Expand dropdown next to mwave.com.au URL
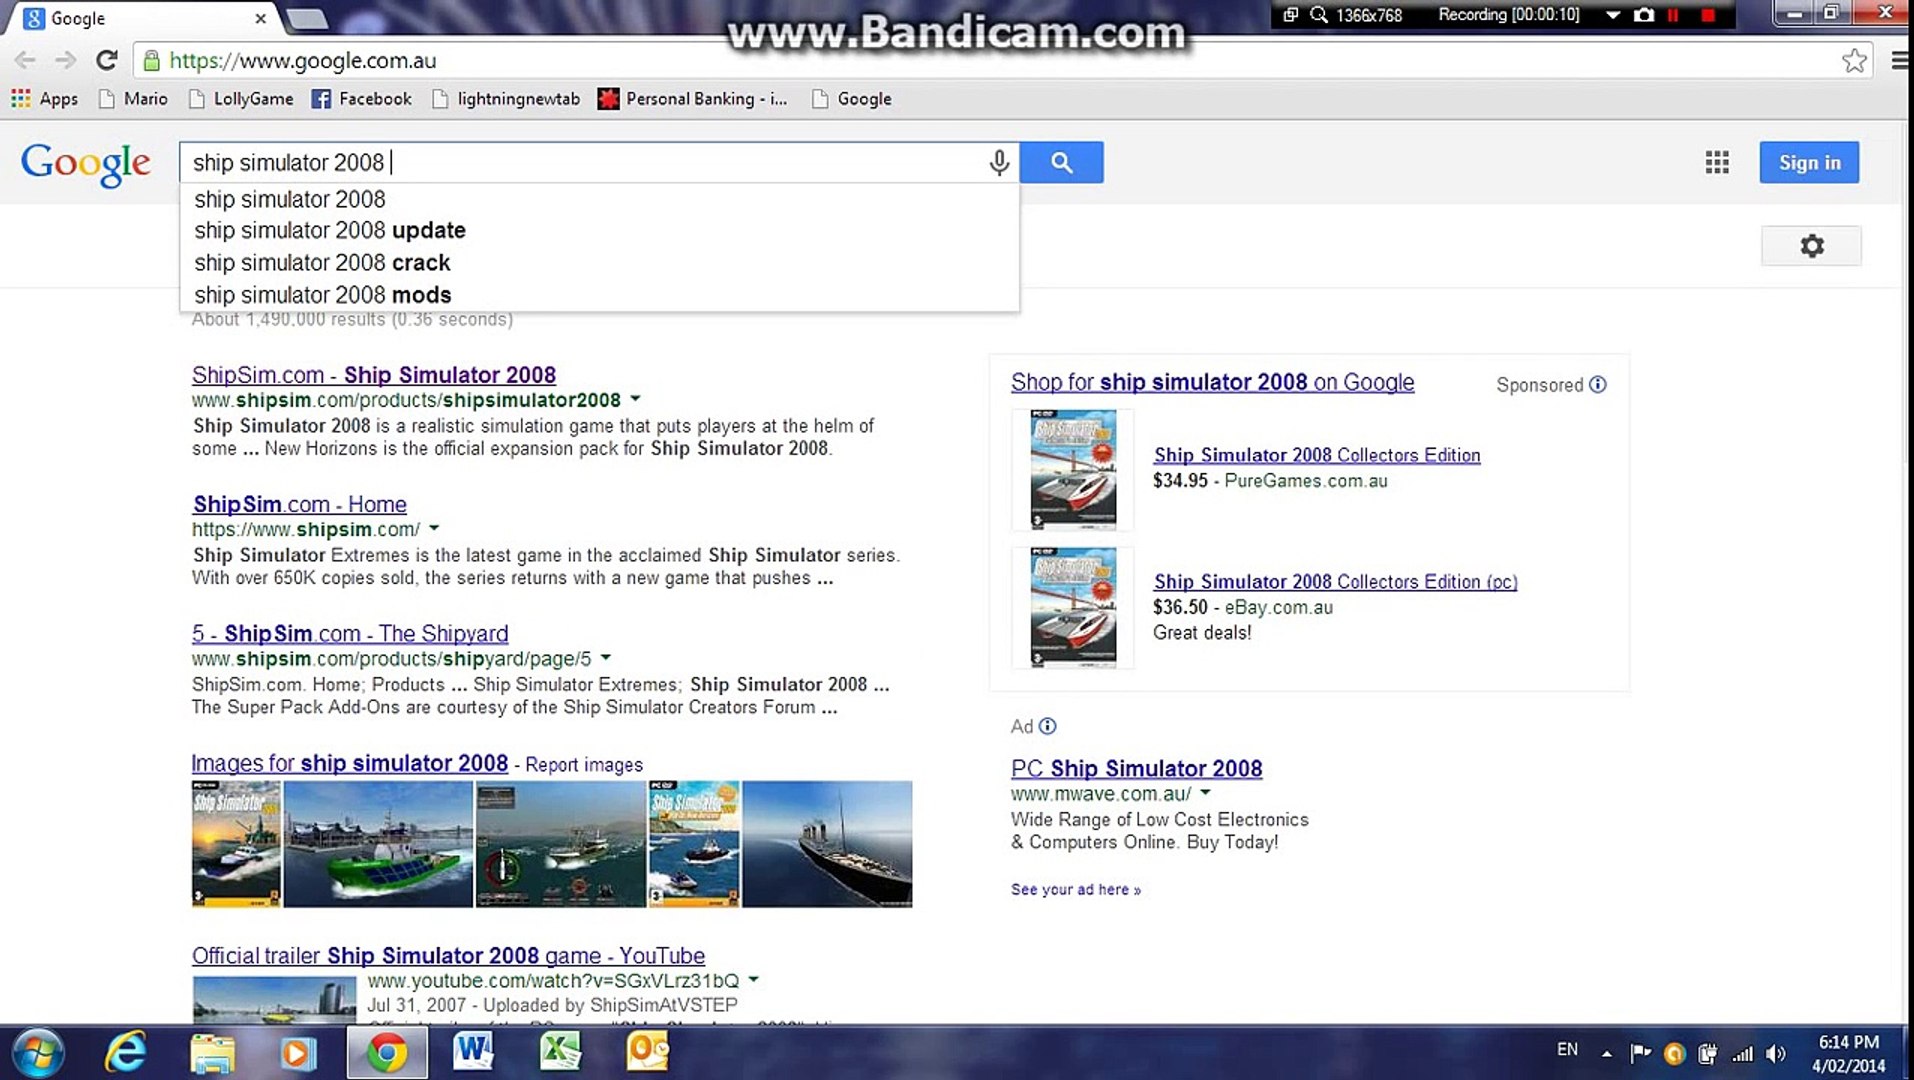Image resolution: width=1914 pixels, height=1080 pixels. 1206,793
